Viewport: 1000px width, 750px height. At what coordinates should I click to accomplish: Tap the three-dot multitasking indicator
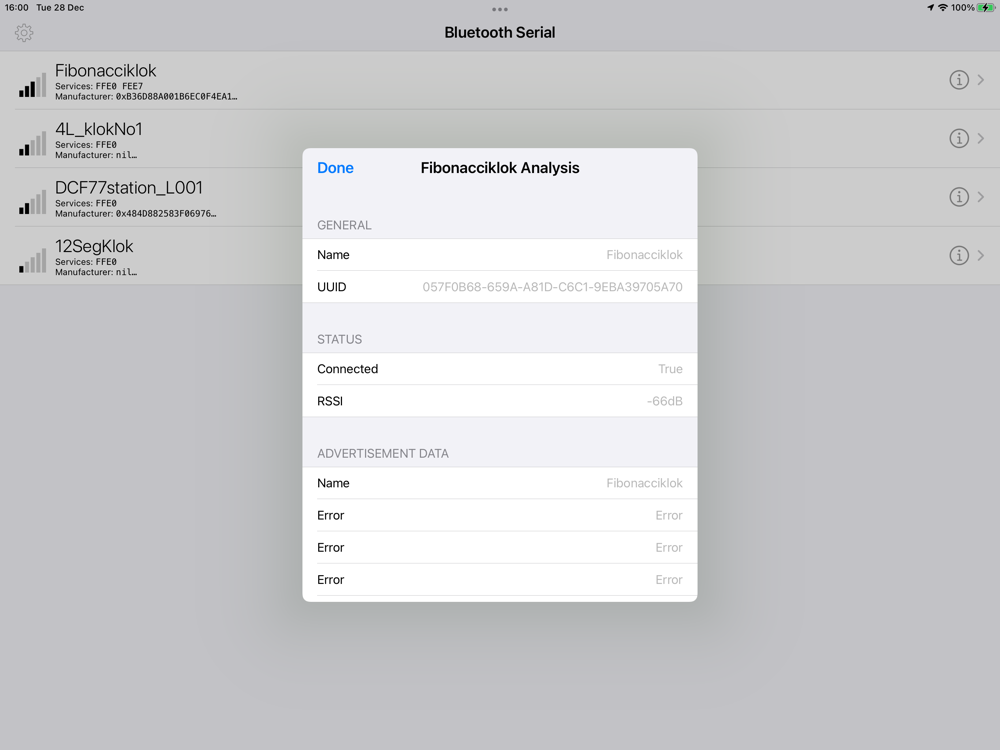coord(500,9)
